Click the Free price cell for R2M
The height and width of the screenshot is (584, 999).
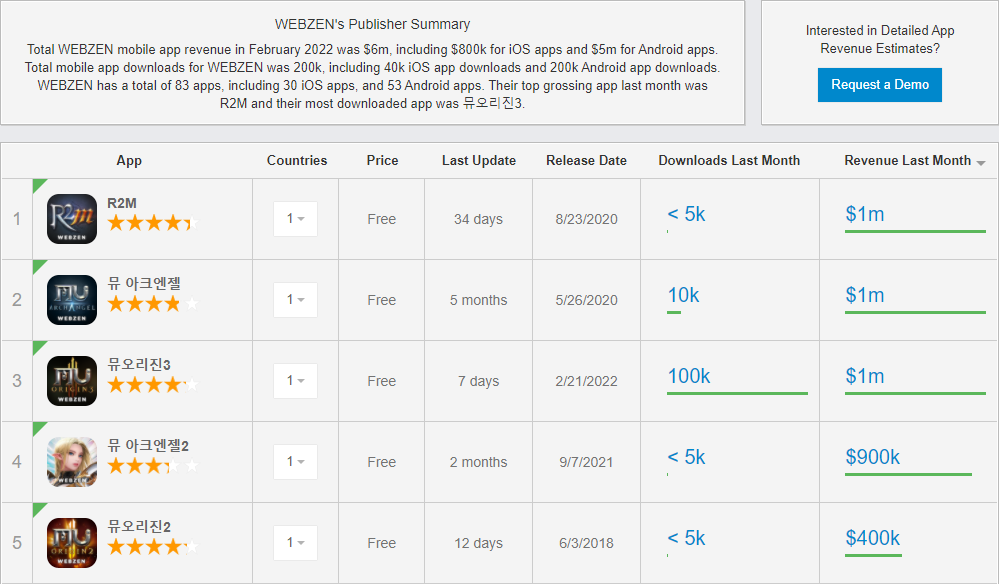click(382, 219)
